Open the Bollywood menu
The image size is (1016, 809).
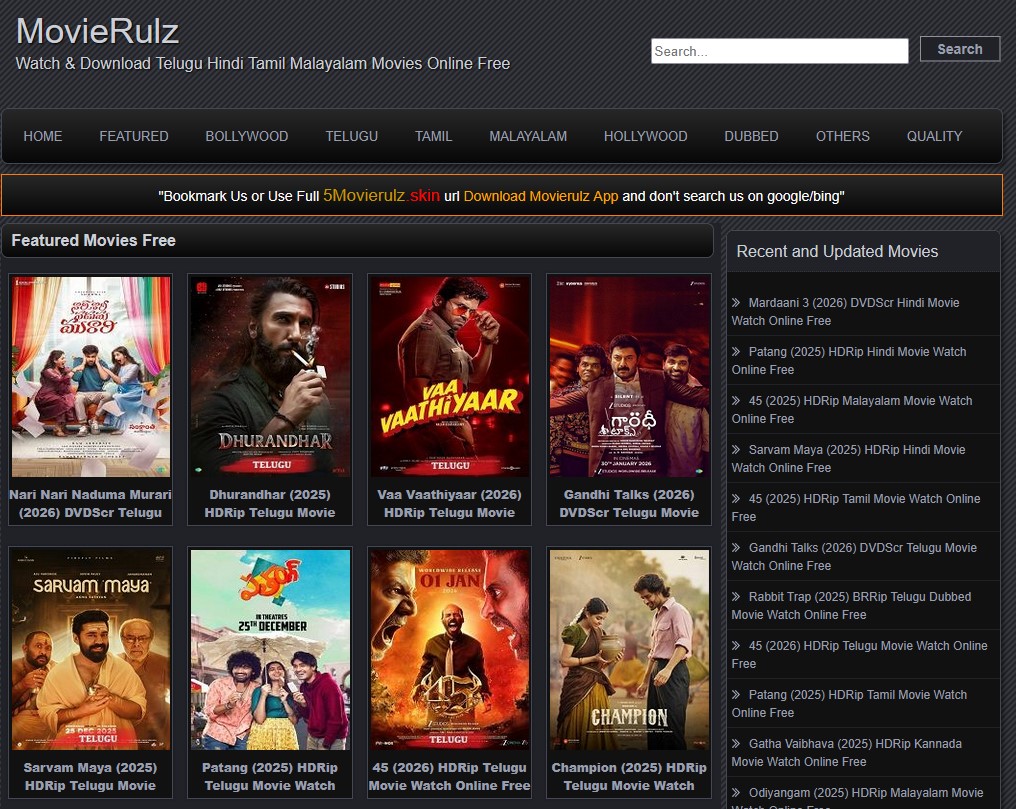247,136
